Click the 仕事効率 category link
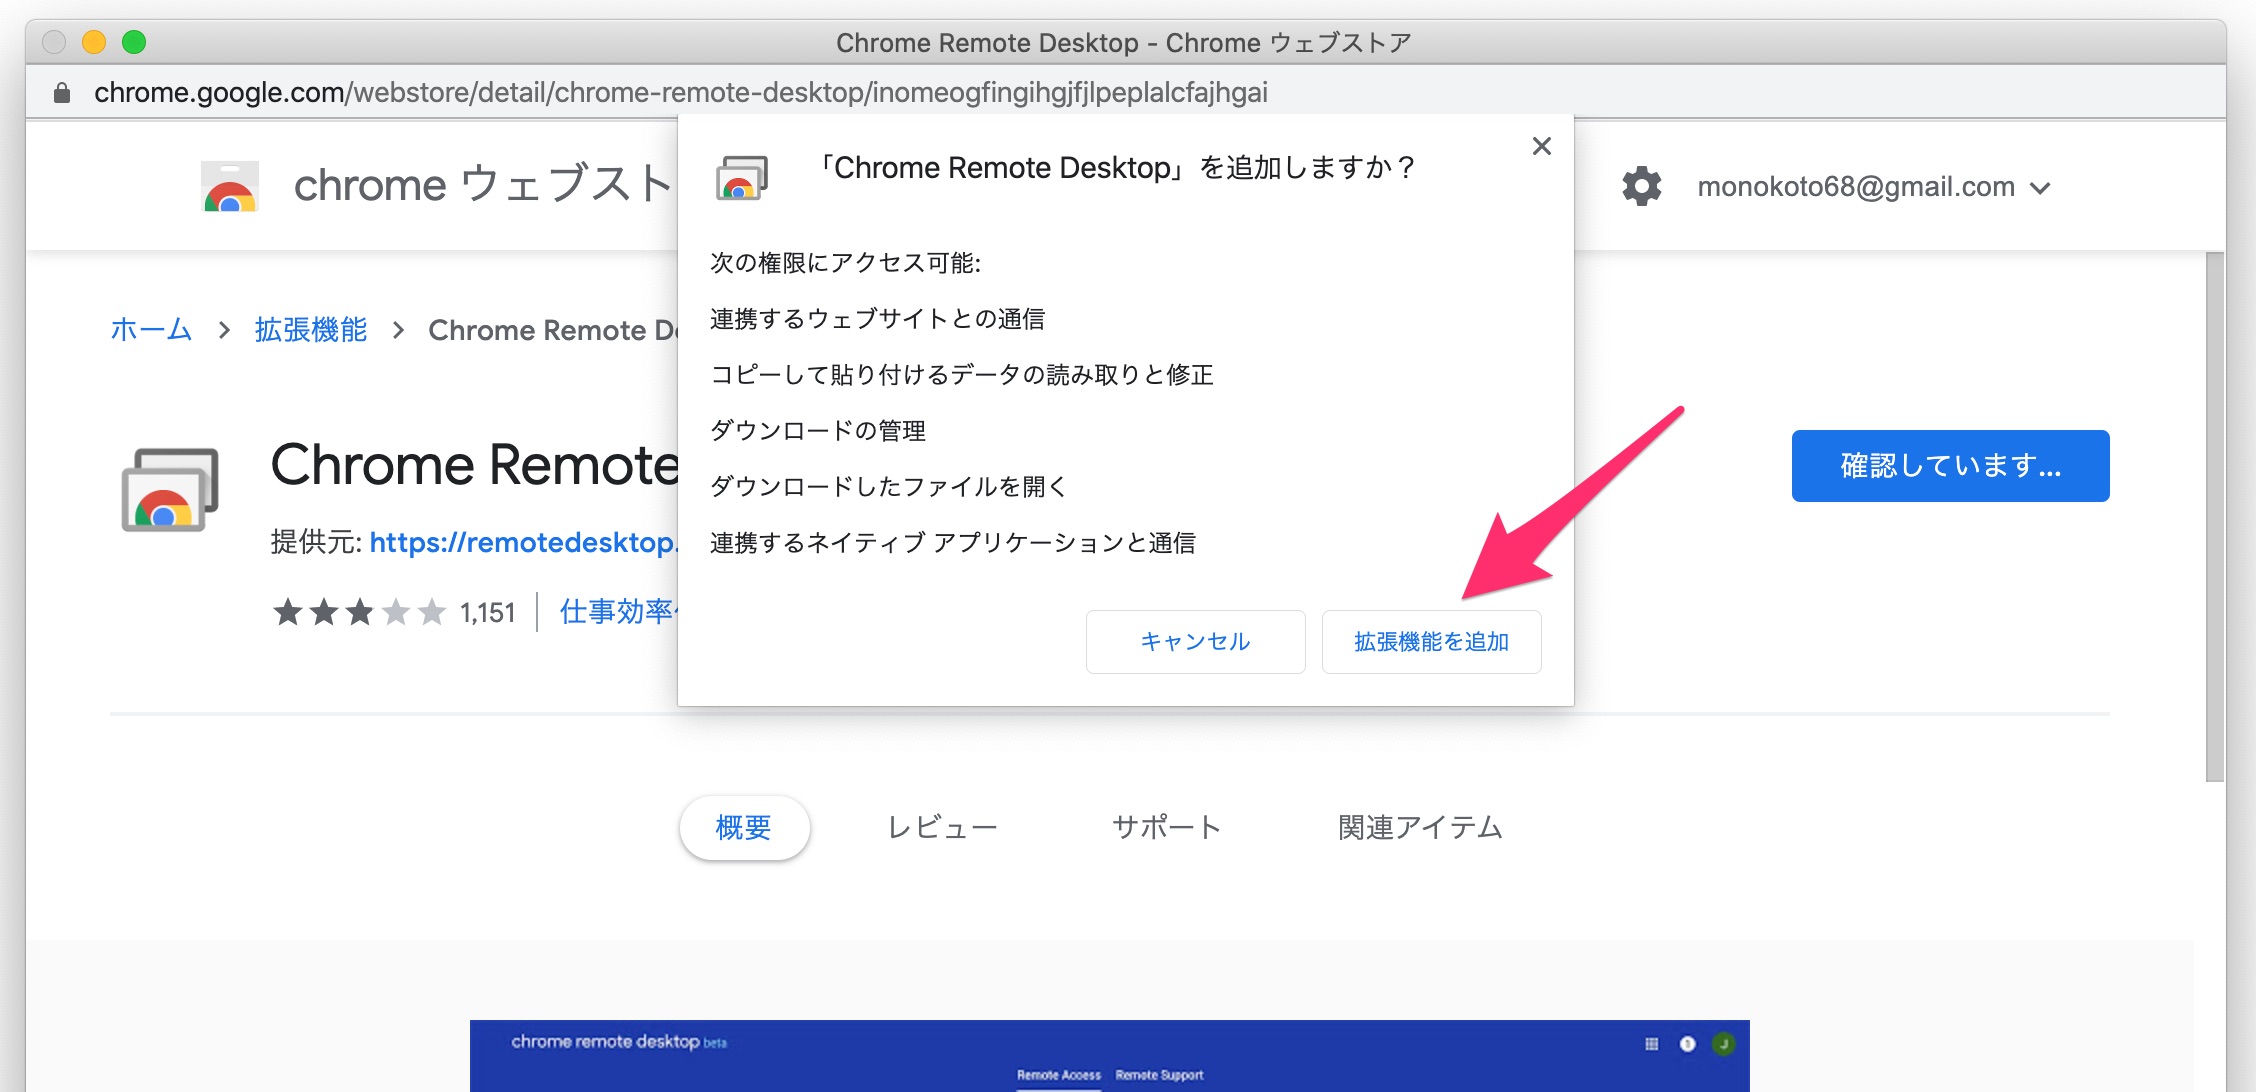 click(x=618, y=612)
